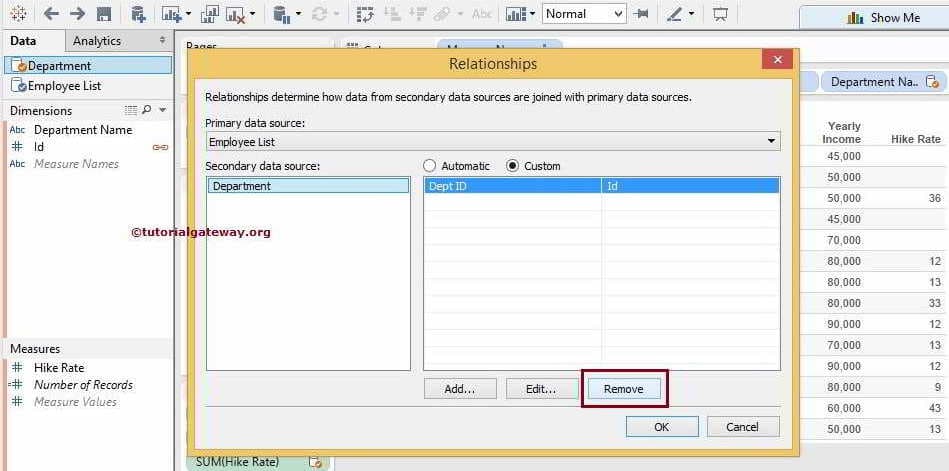Select Department data source icon
This screenshot has width=949, height=471.
19,65
